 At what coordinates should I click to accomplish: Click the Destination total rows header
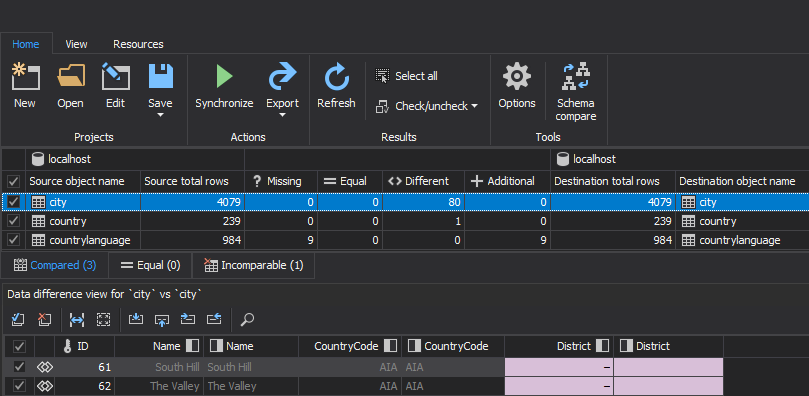point(613,182)
